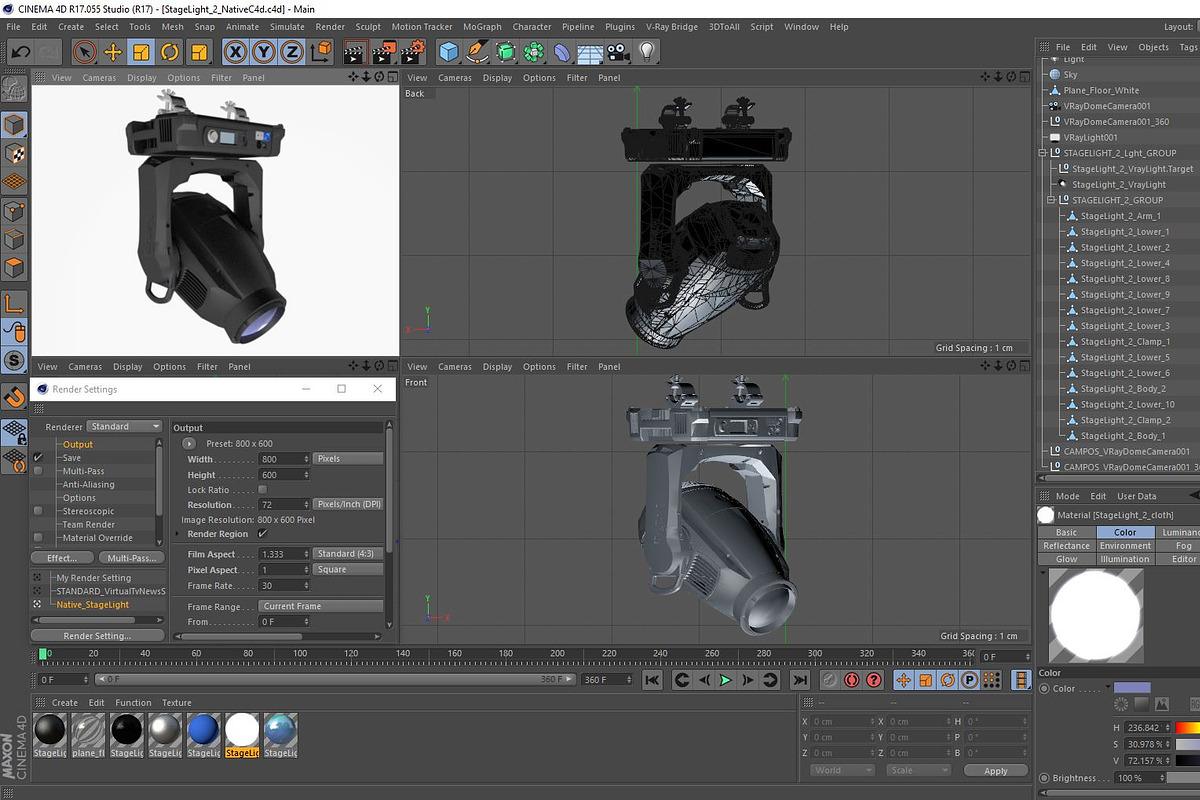Screen dimensions: 1200x800
Task: Toggle the Save checkbox in Render Settings
Action: click(38, 457)
